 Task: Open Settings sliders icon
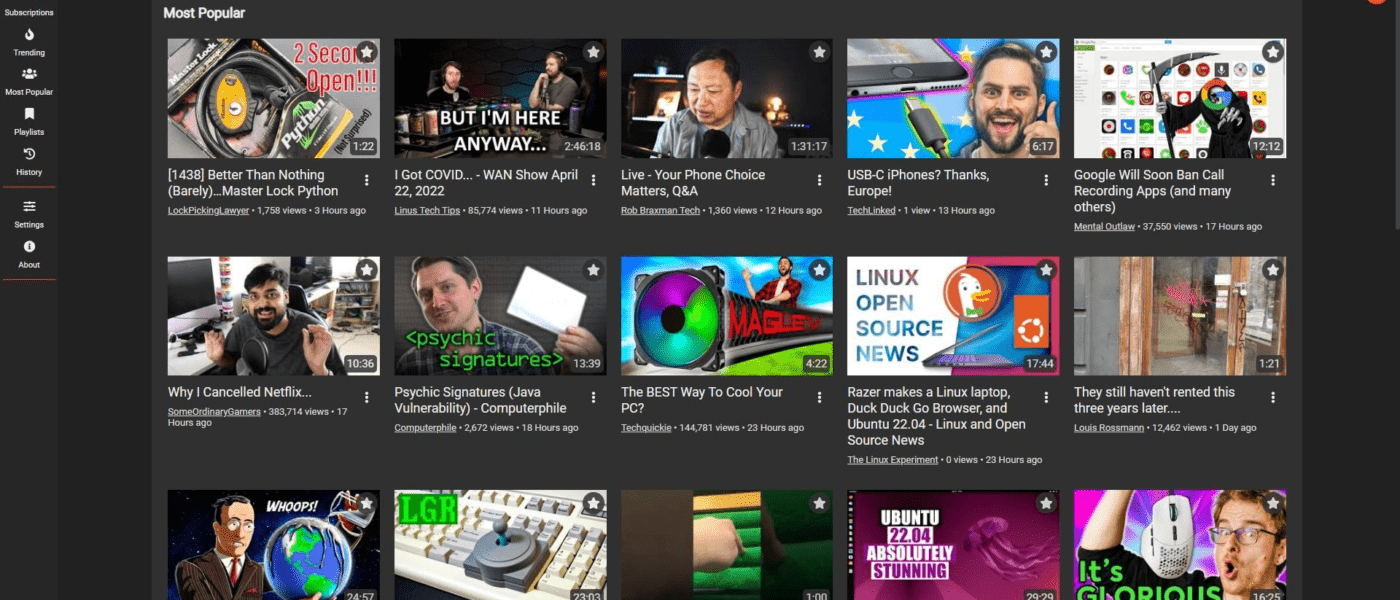[29, 206]
